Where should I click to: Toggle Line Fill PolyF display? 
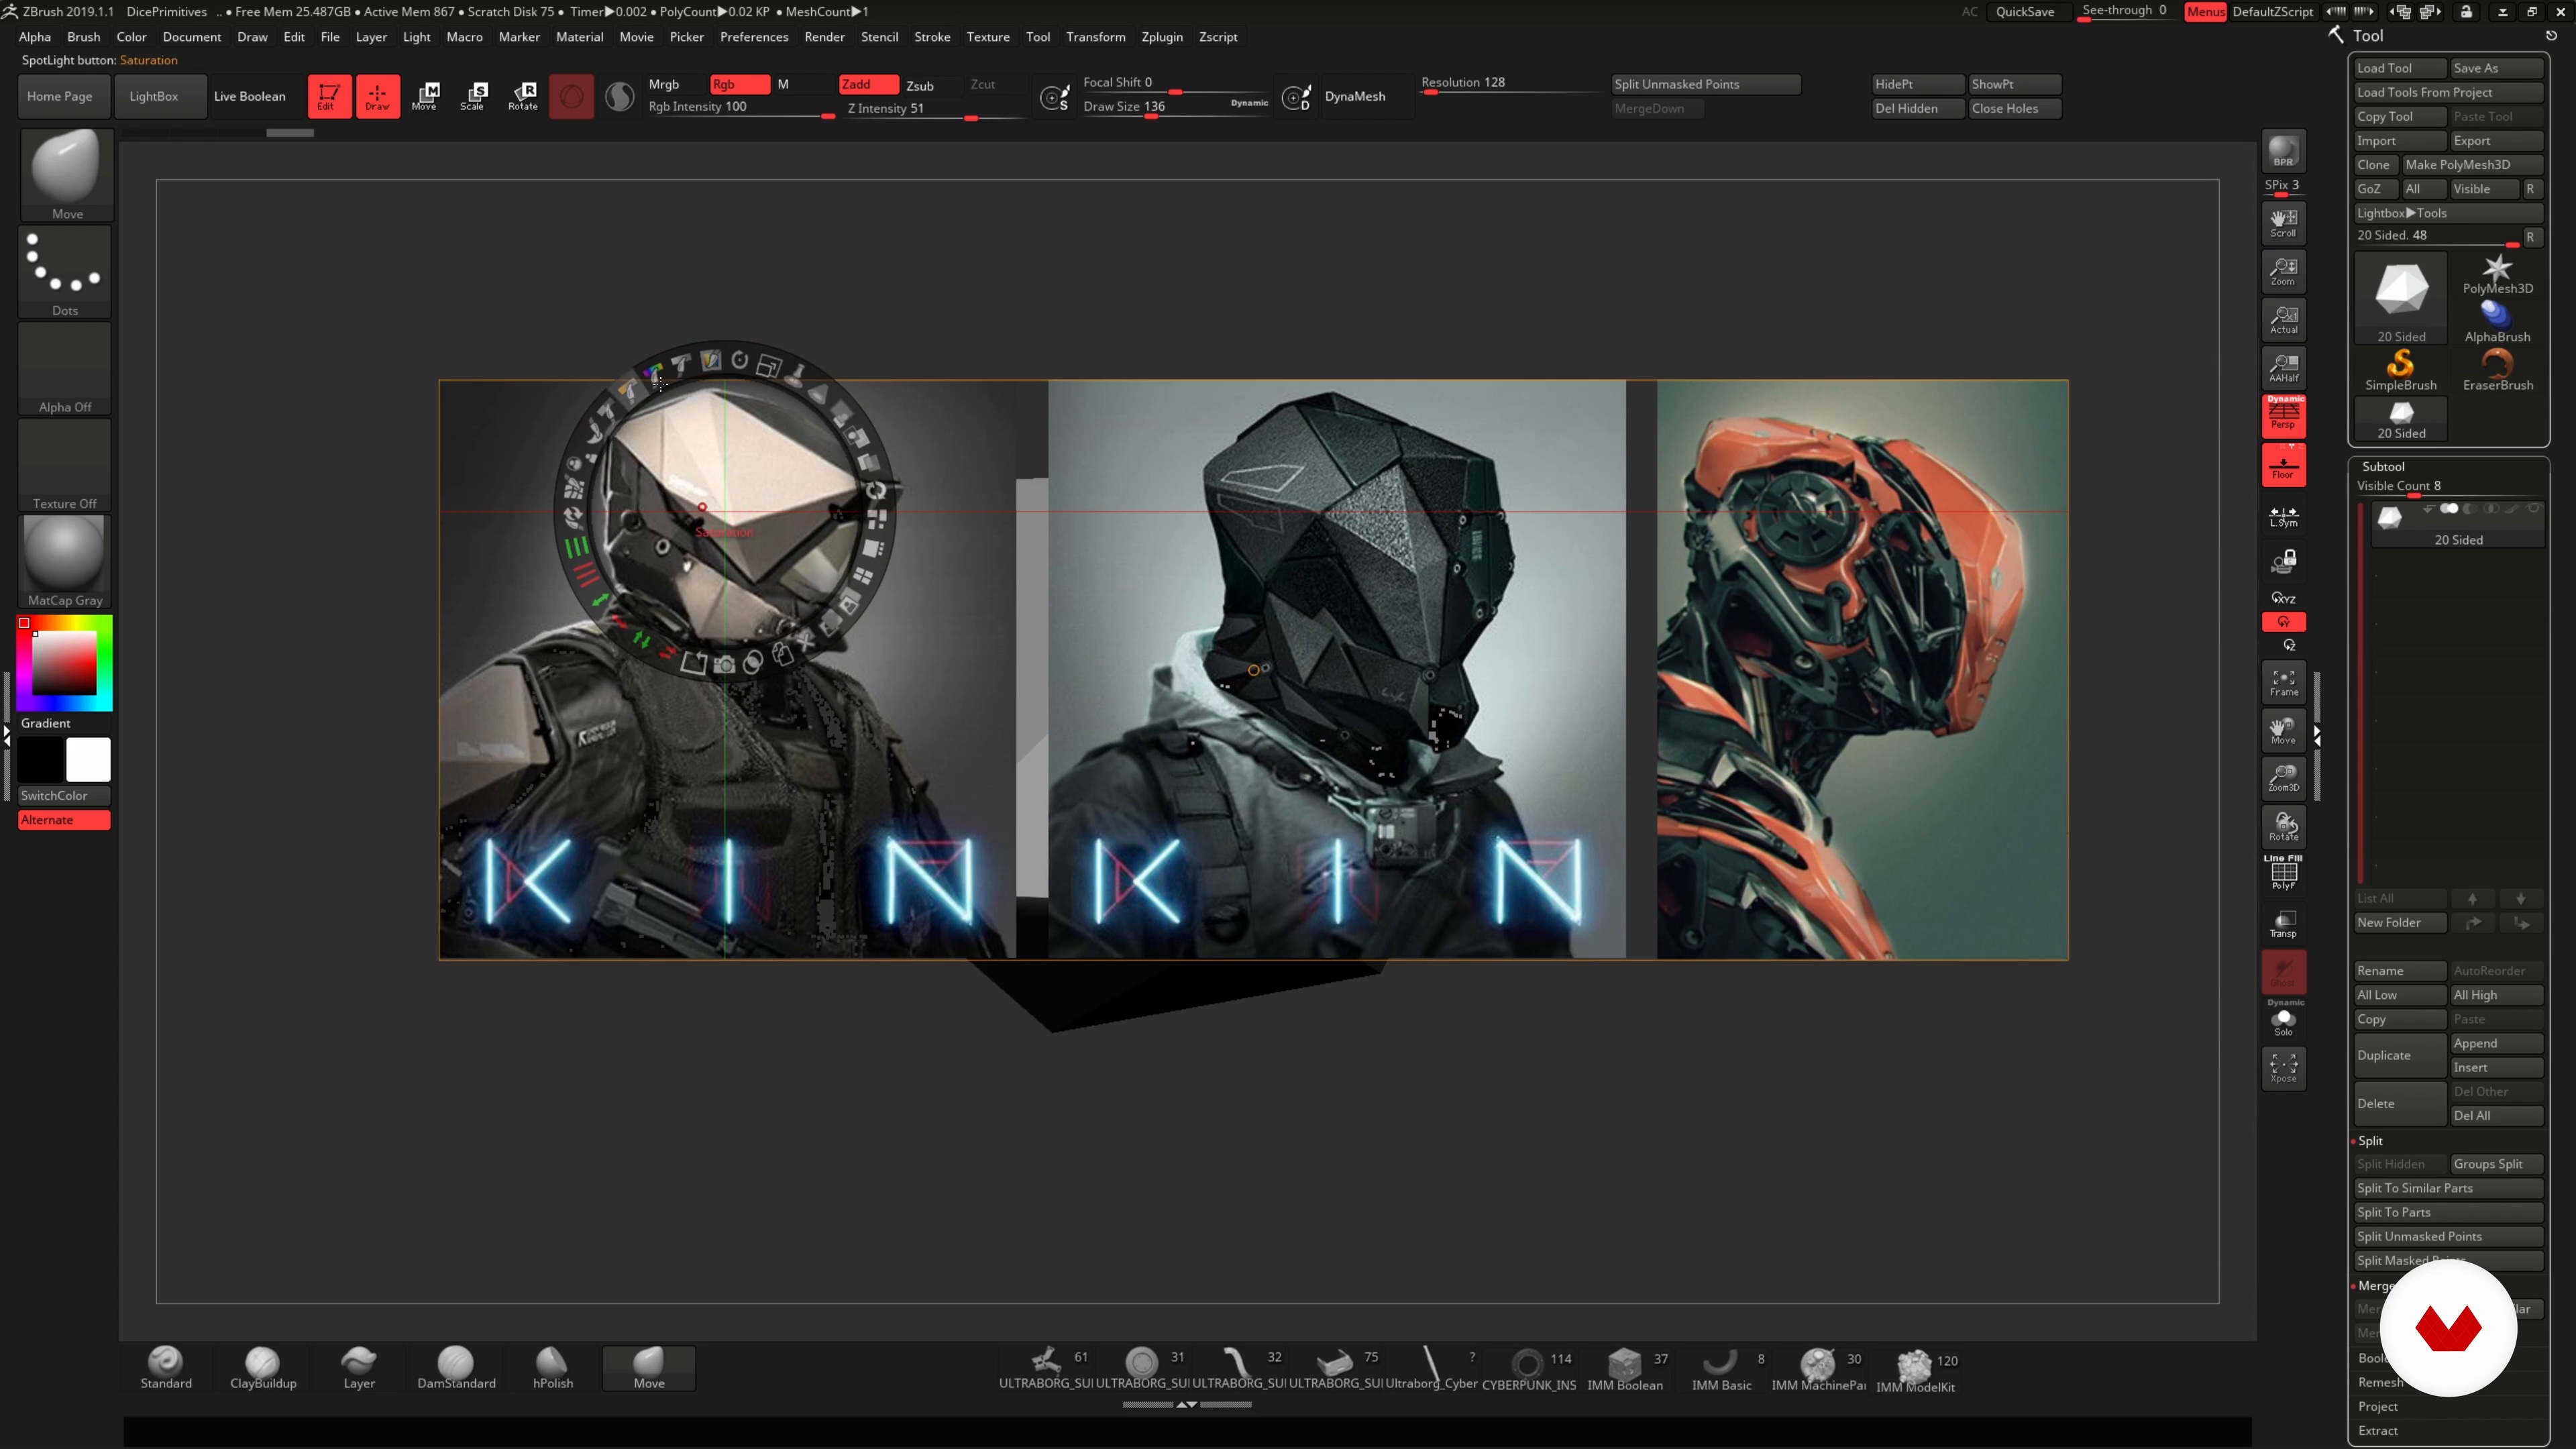[2283, 873]
